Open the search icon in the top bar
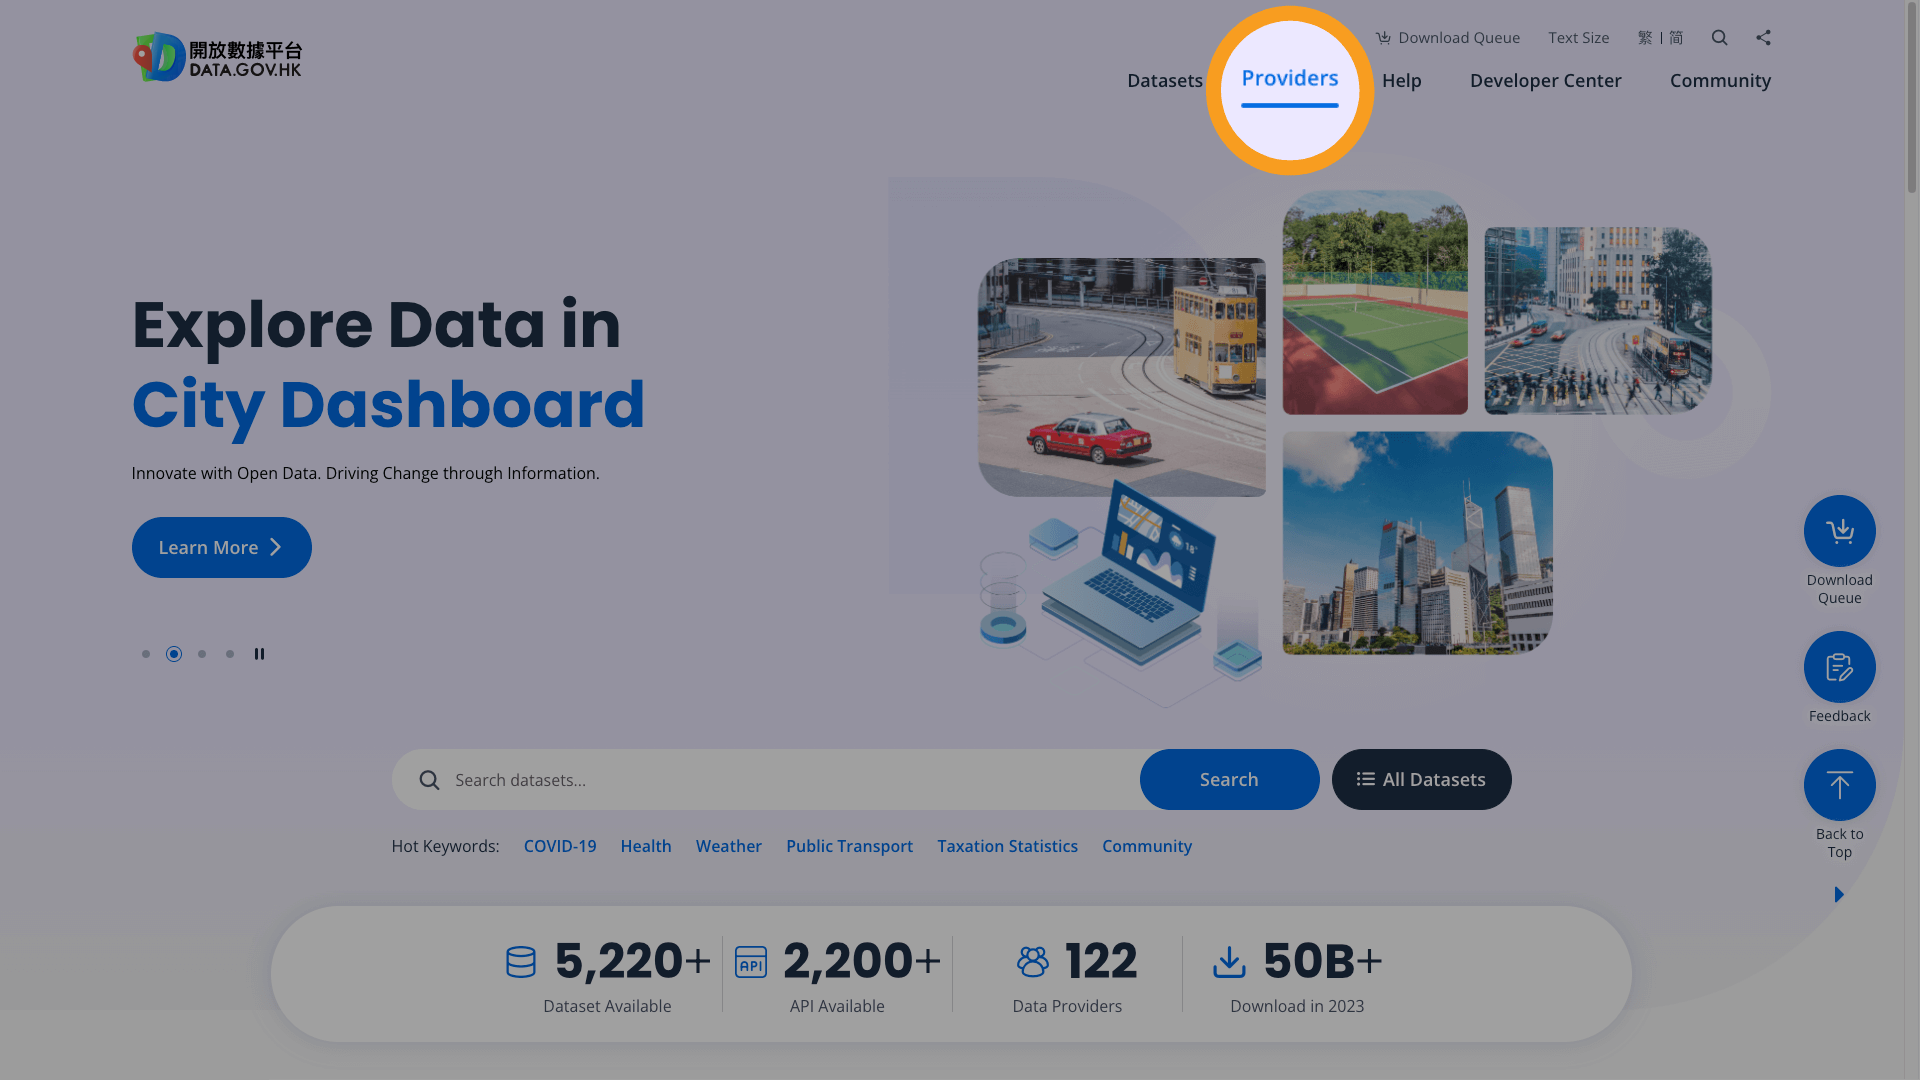Viewport: 1920px width, 1080px height. (x=1719, y=37)
